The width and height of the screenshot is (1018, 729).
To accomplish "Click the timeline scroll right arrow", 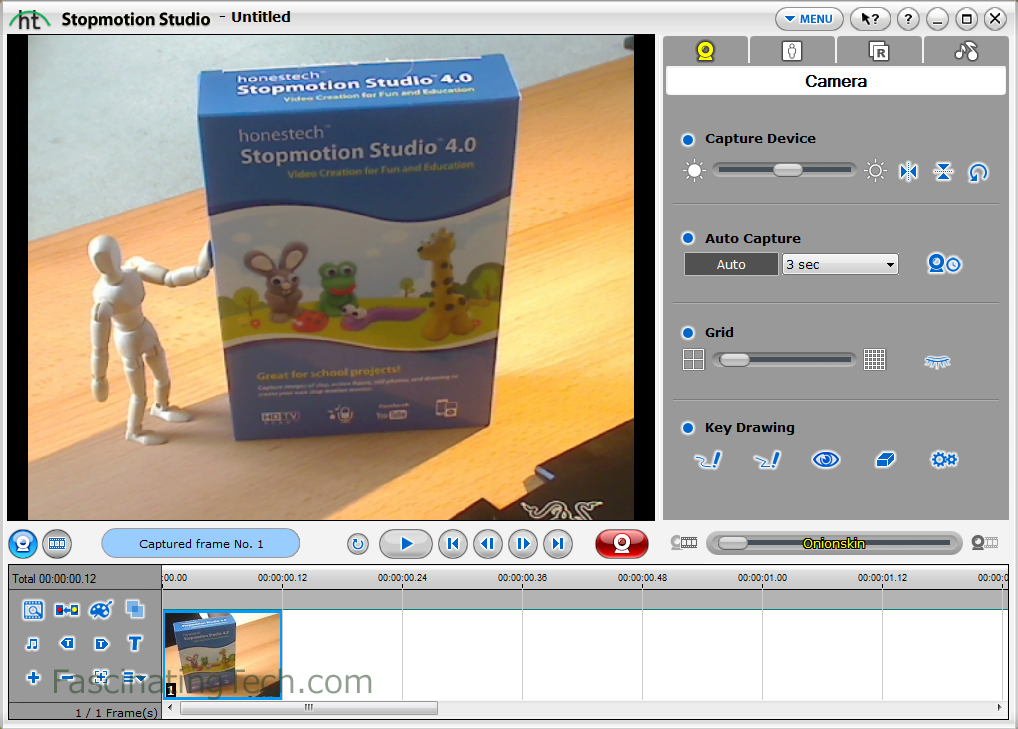I will click(x=999, y=708).
